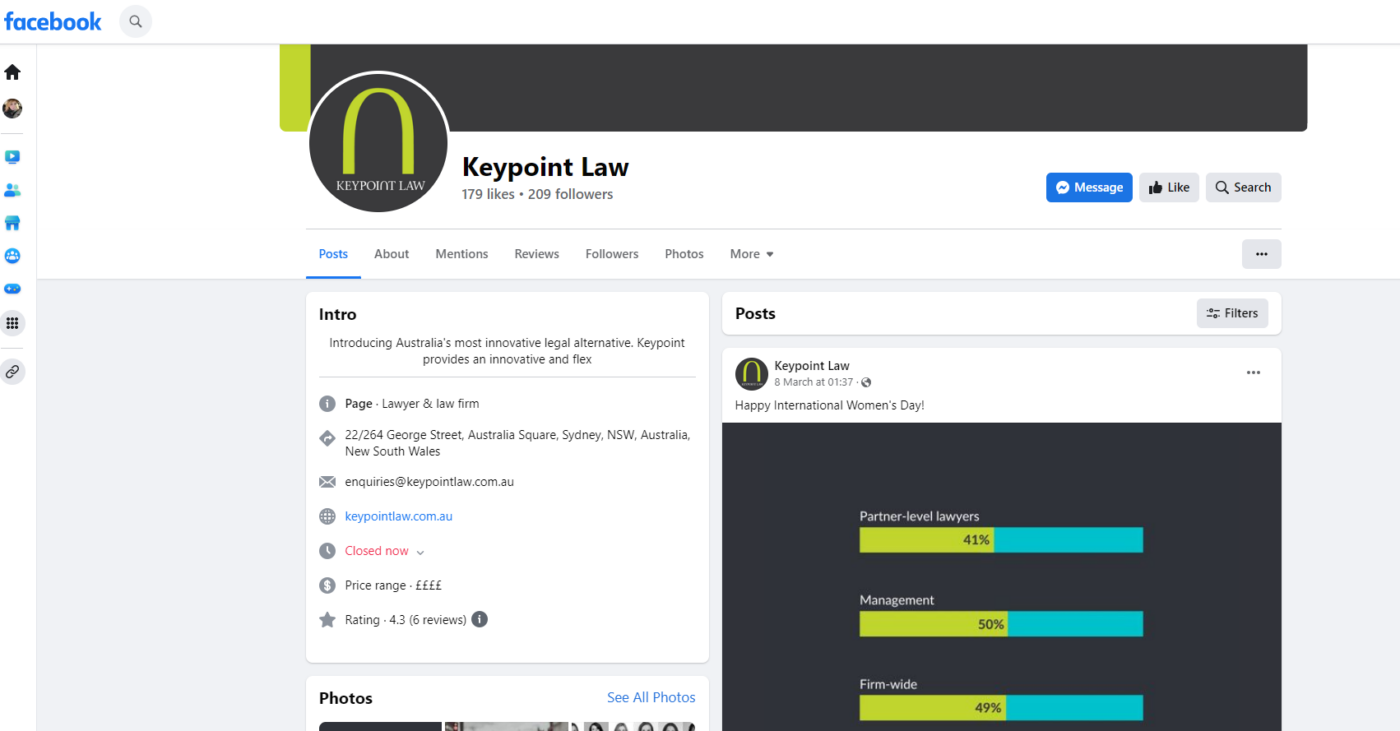Switch to the About tab
Image resolution: width=1400 pixels, height=731 pixels.
point(391,254)
